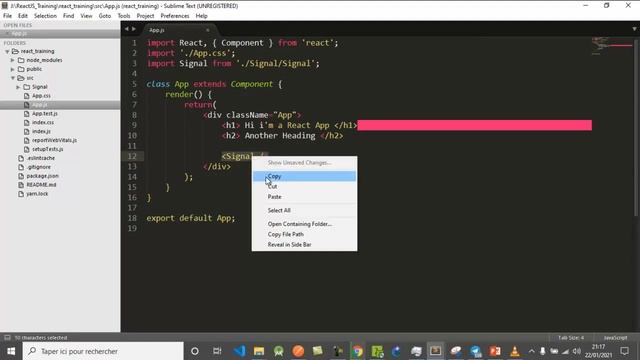This screenshot has width=640, height=360.
Task: Go to next tab with right arrow
Action: [x=134, y=29]
